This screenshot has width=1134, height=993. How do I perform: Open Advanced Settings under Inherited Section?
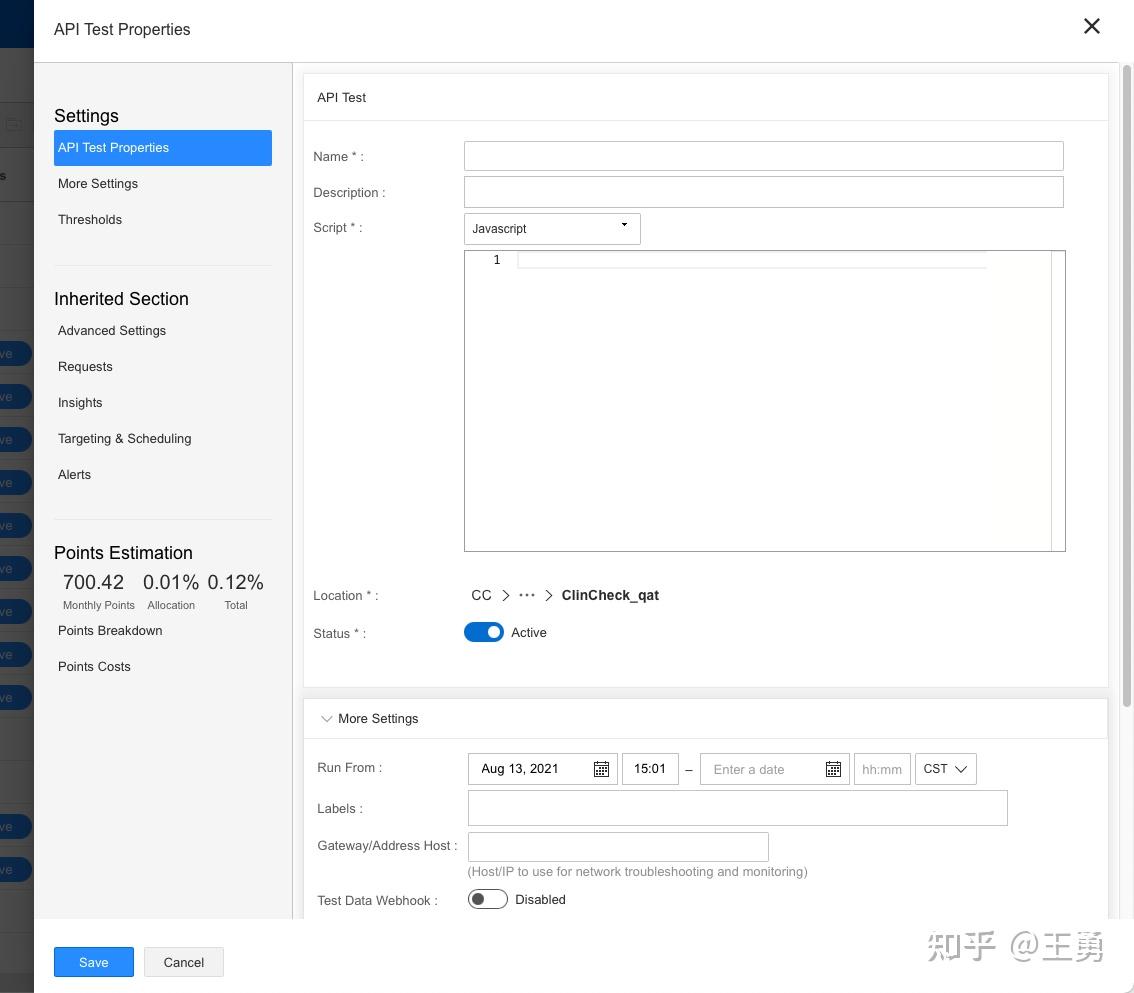111,330
